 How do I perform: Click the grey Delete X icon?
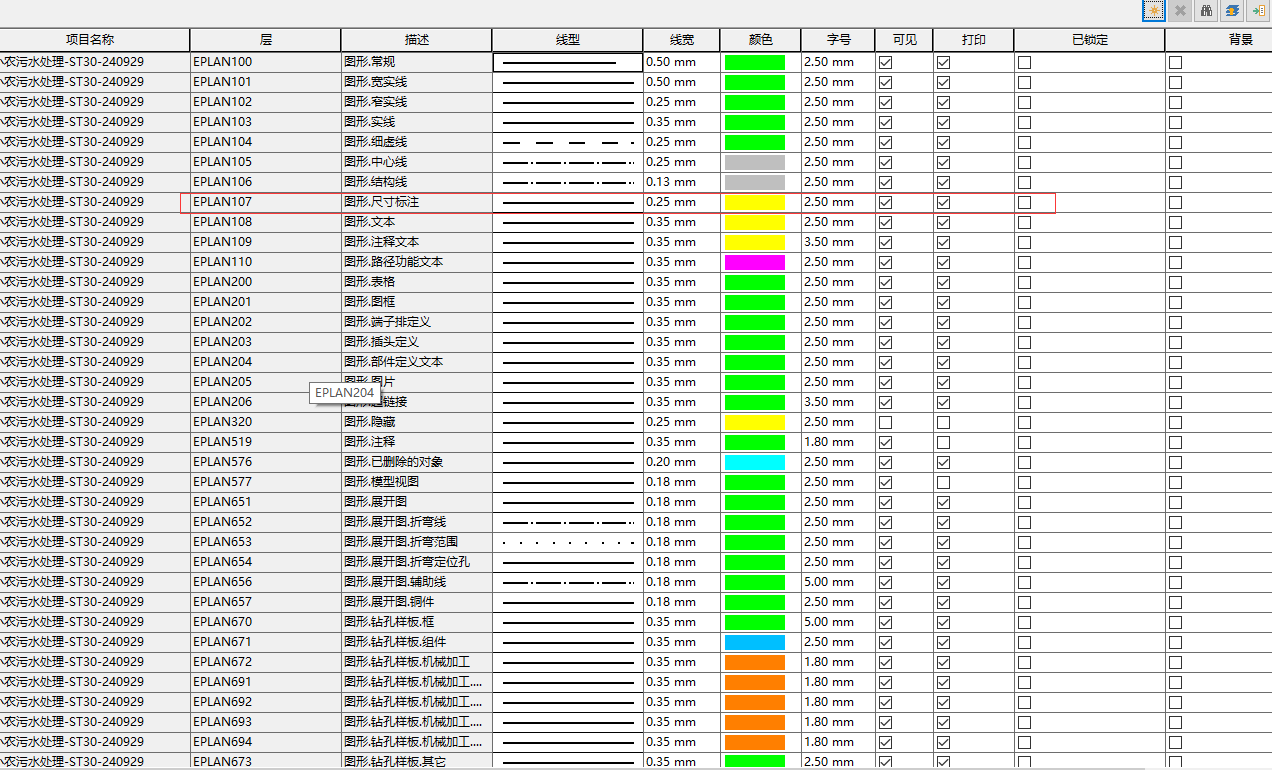point(1180,11)
